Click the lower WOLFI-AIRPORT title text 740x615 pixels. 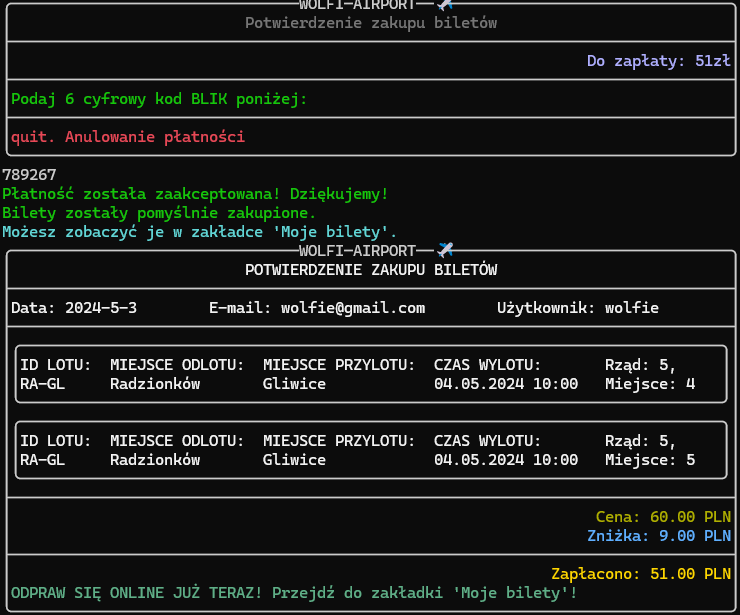click(357, 251)
